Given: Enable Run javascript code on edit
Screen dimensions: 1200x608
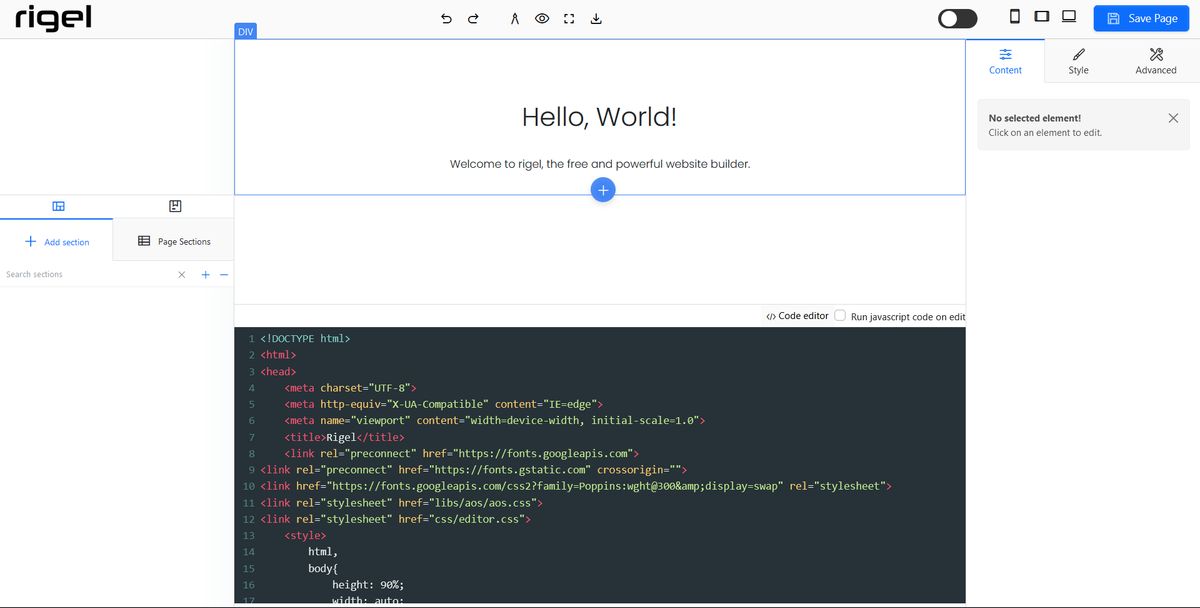Looking at the screenshot, I should point(840,315).
